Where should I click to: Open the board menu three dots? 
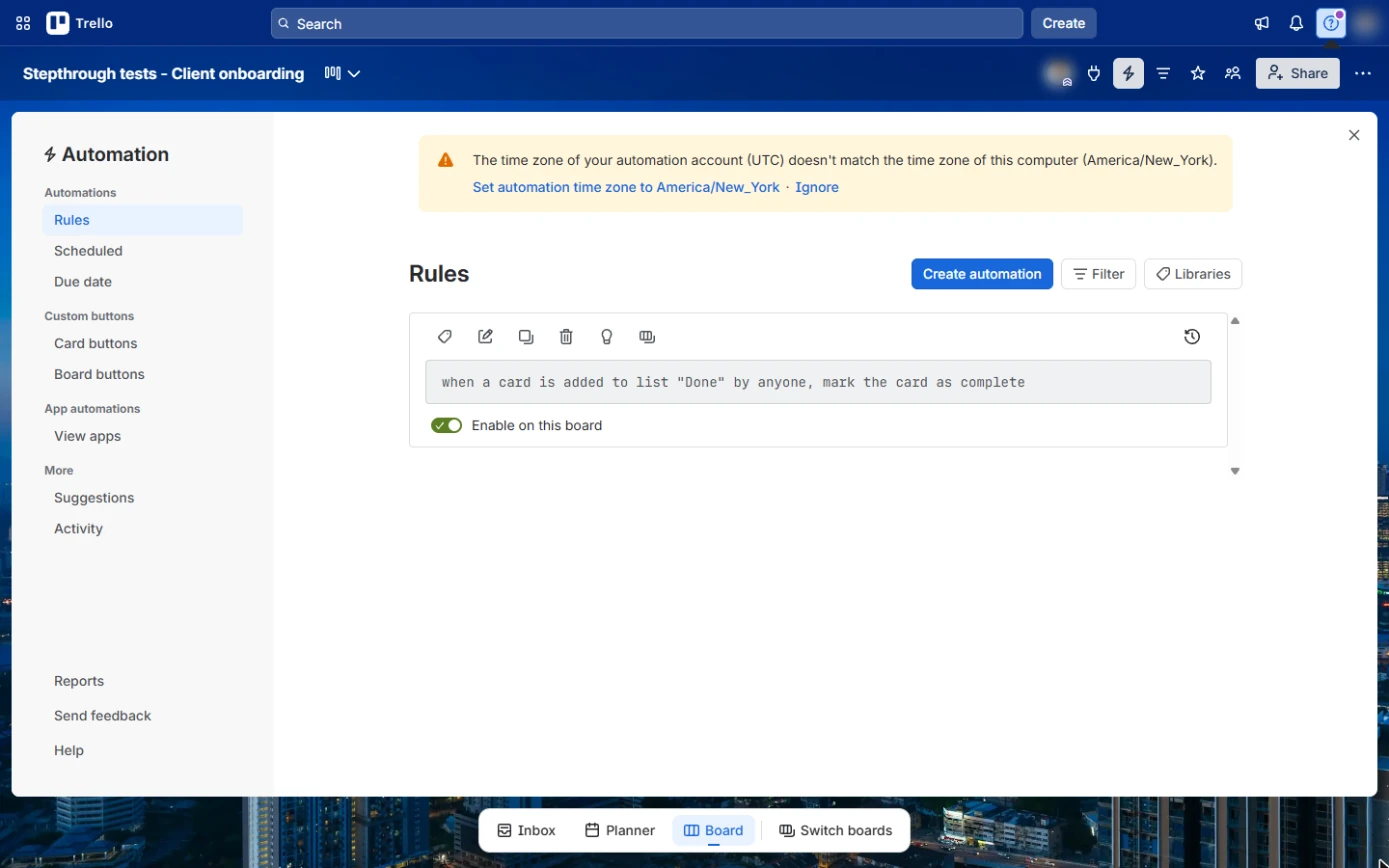pyautogui.click(x=1363, y=73)
